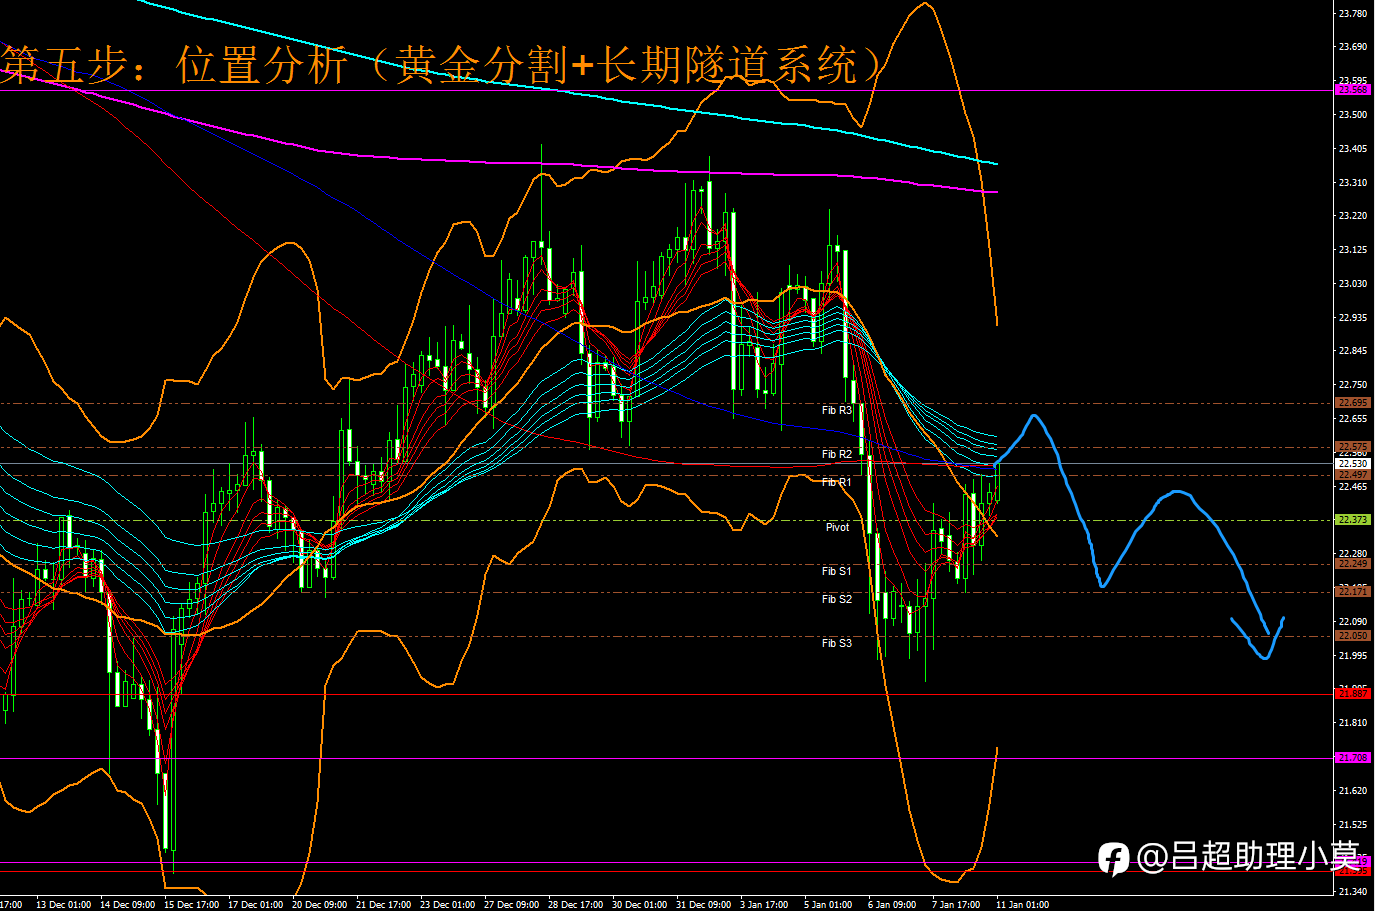Click the 22.655 price scale value
The image size is (1376, 911).
point(1353,419)
